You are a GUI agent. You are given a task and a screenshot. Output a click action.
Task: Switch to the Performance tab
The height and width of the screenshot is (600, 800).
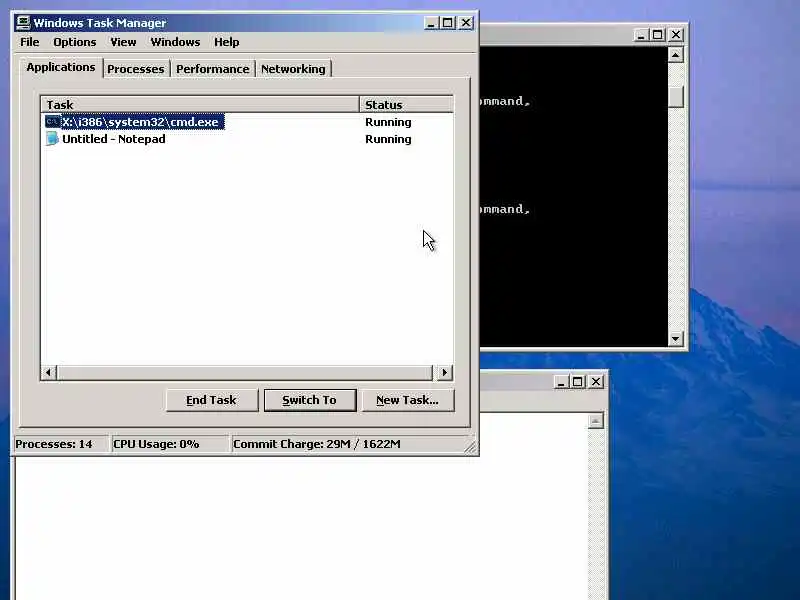pos(213,69)
